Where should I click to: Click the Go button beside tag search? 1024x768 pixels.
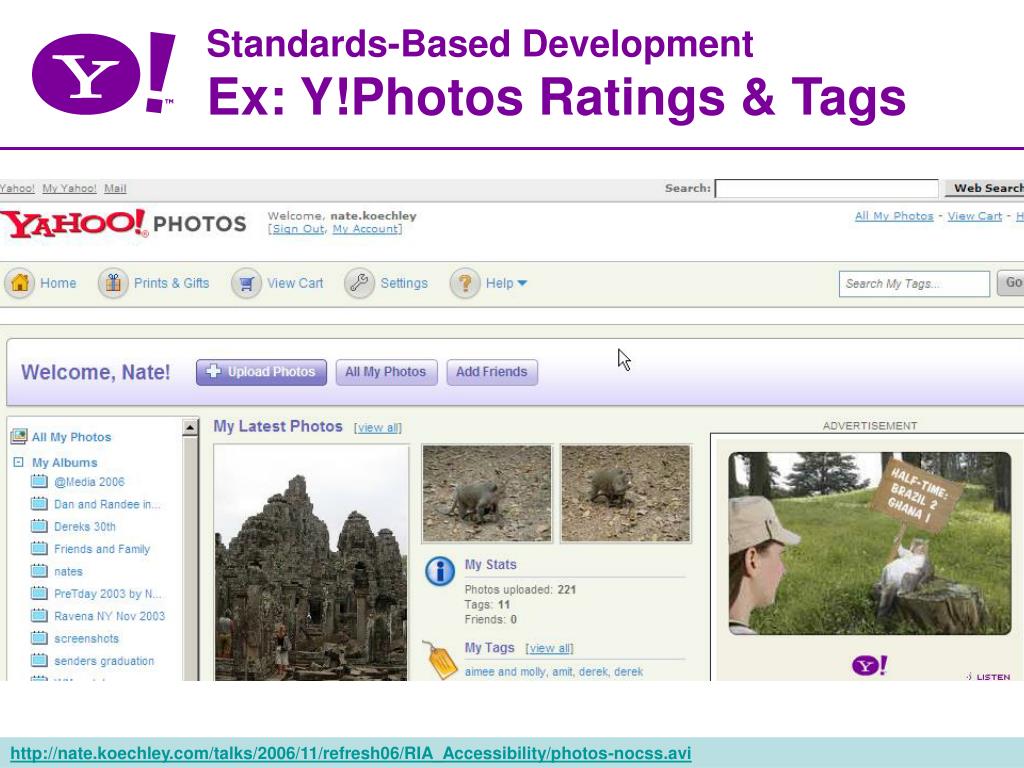(1010, 283)
